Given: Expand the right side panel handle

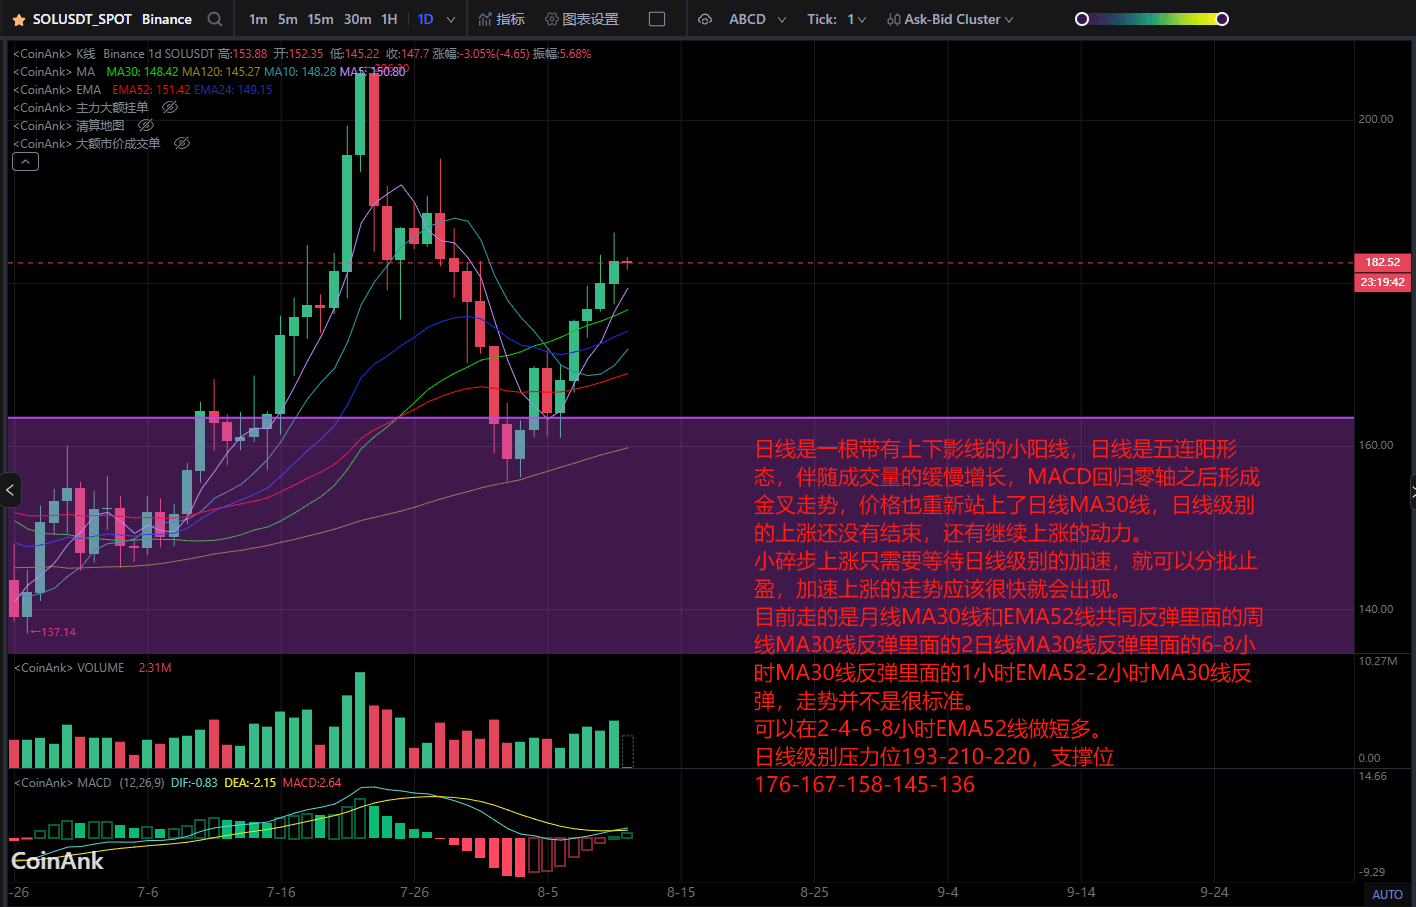Looking at the screenshot, I should [x=1412, y=490].
